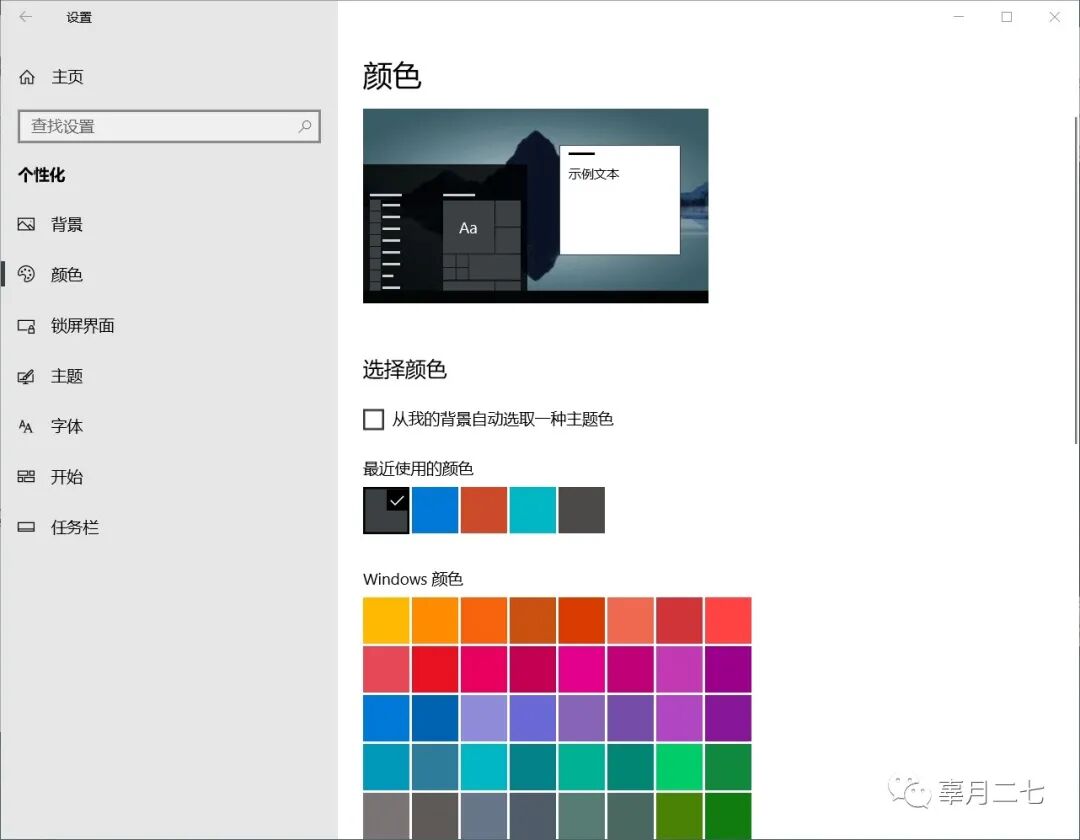Select the blue recently used color
This screenshot has width=1080, height=840.
tap(434, 510)
